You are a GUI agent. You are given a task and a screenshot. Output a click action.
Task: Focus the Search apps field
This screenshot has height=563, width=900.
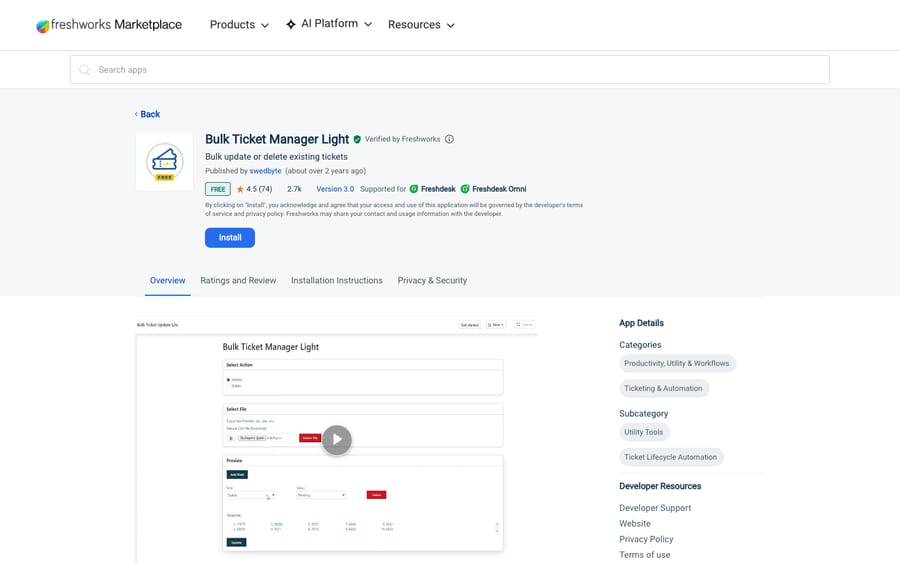click(449, 69)
